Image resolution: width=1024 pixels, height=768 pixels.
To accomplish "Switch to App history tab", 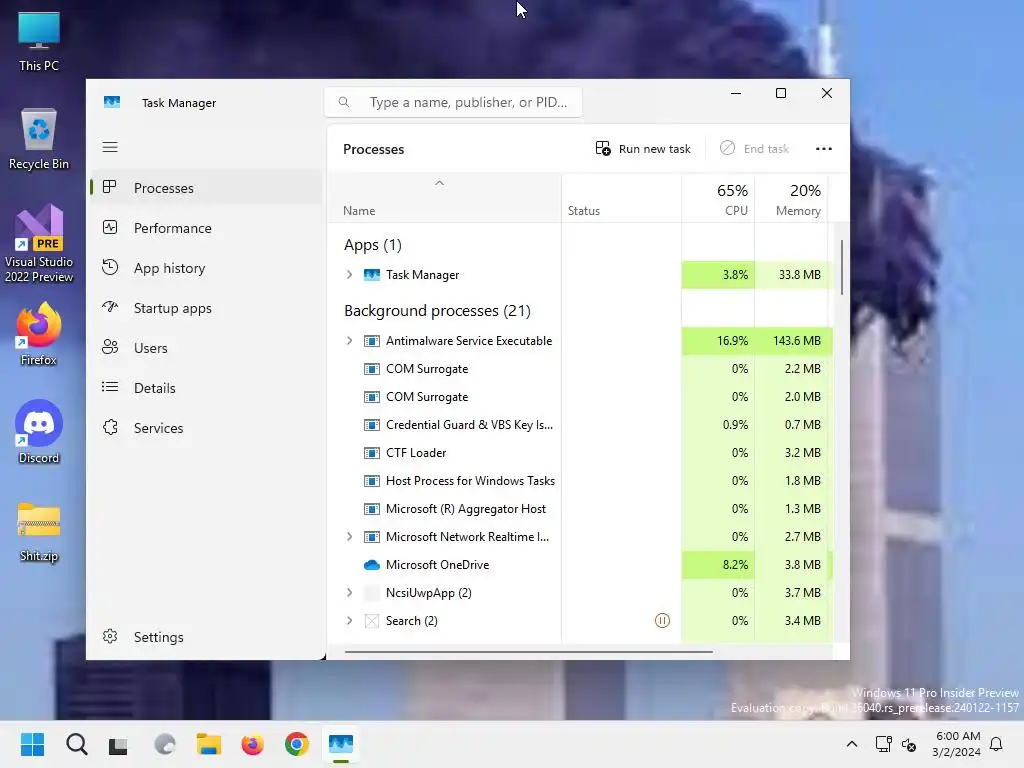I will [206, 268].
